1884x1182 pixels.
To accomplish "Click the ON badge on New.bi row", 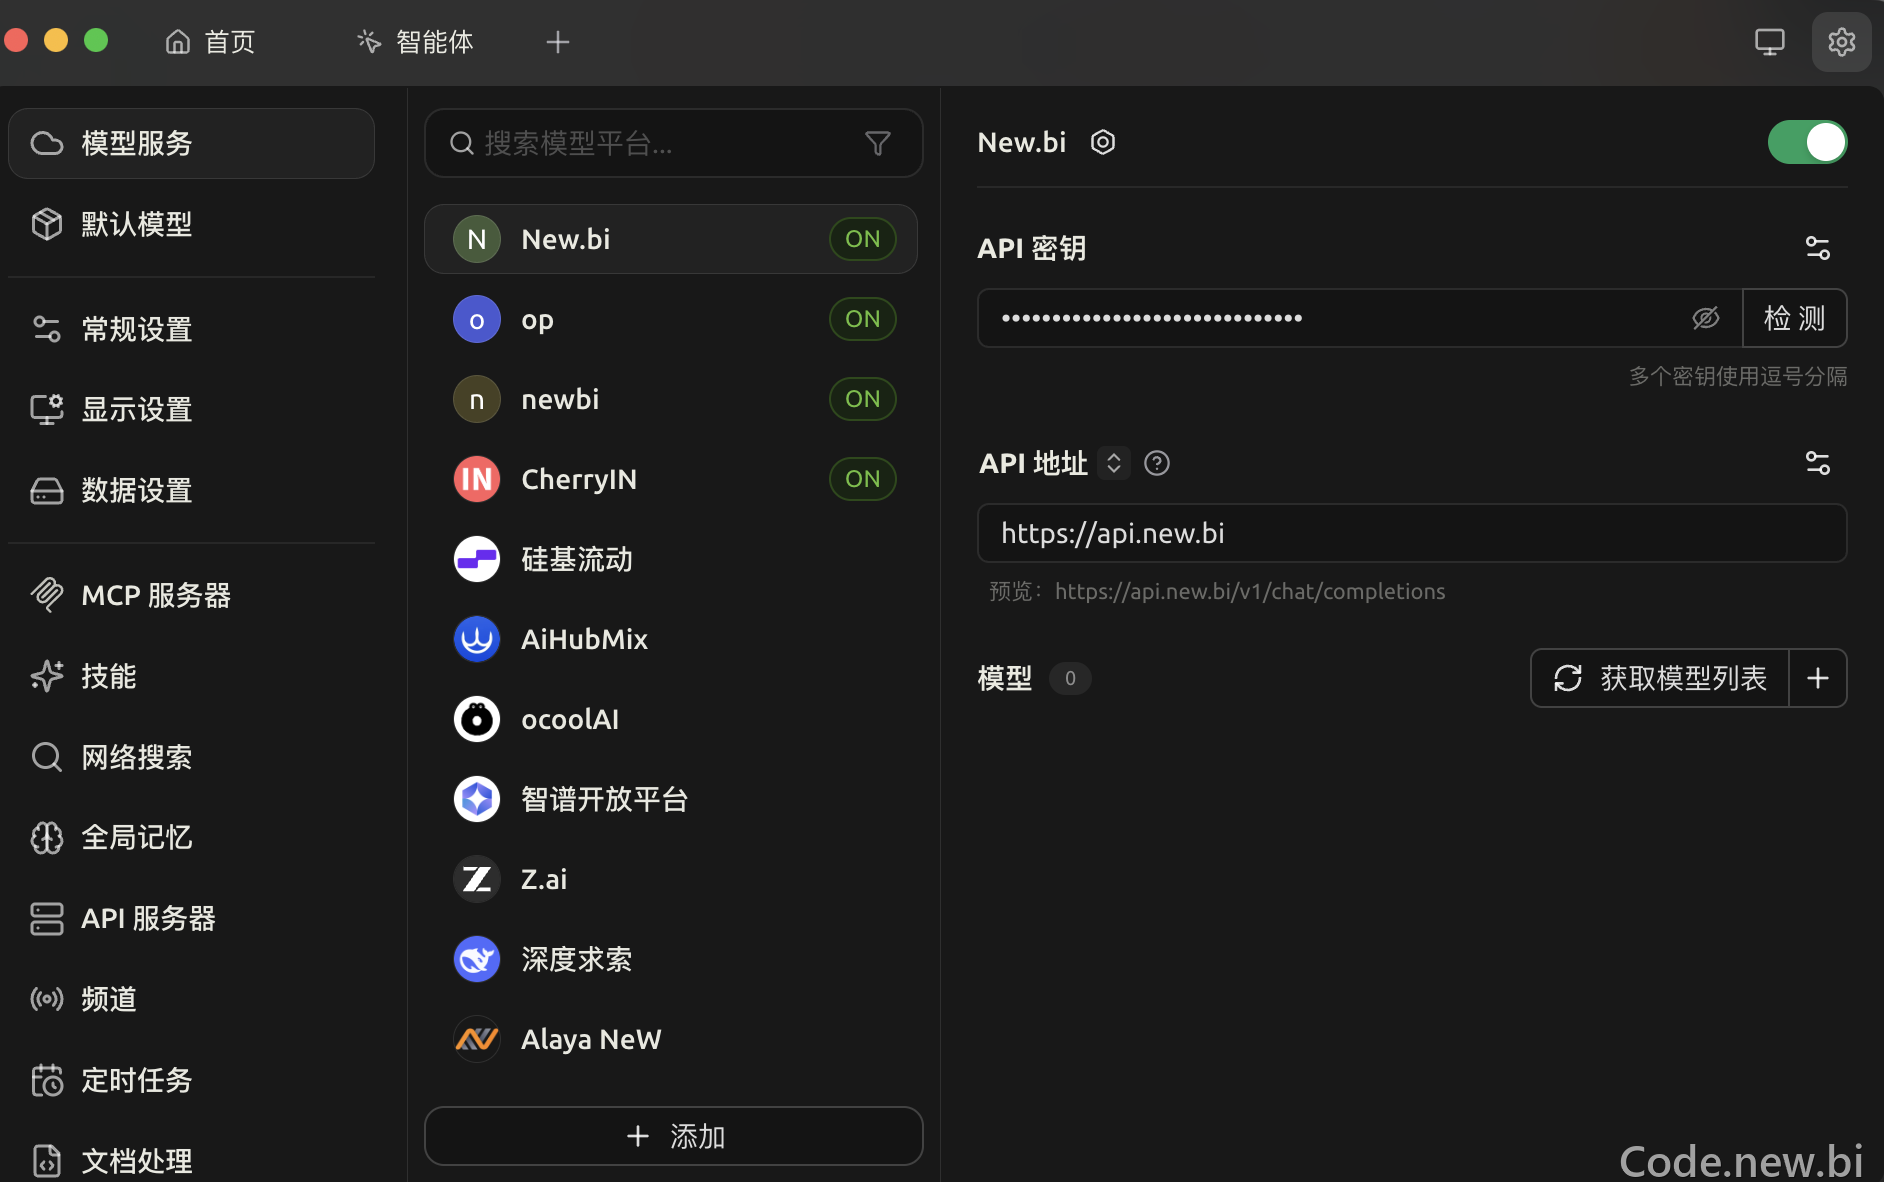I will pyautogui.click(x=863, y=239).
